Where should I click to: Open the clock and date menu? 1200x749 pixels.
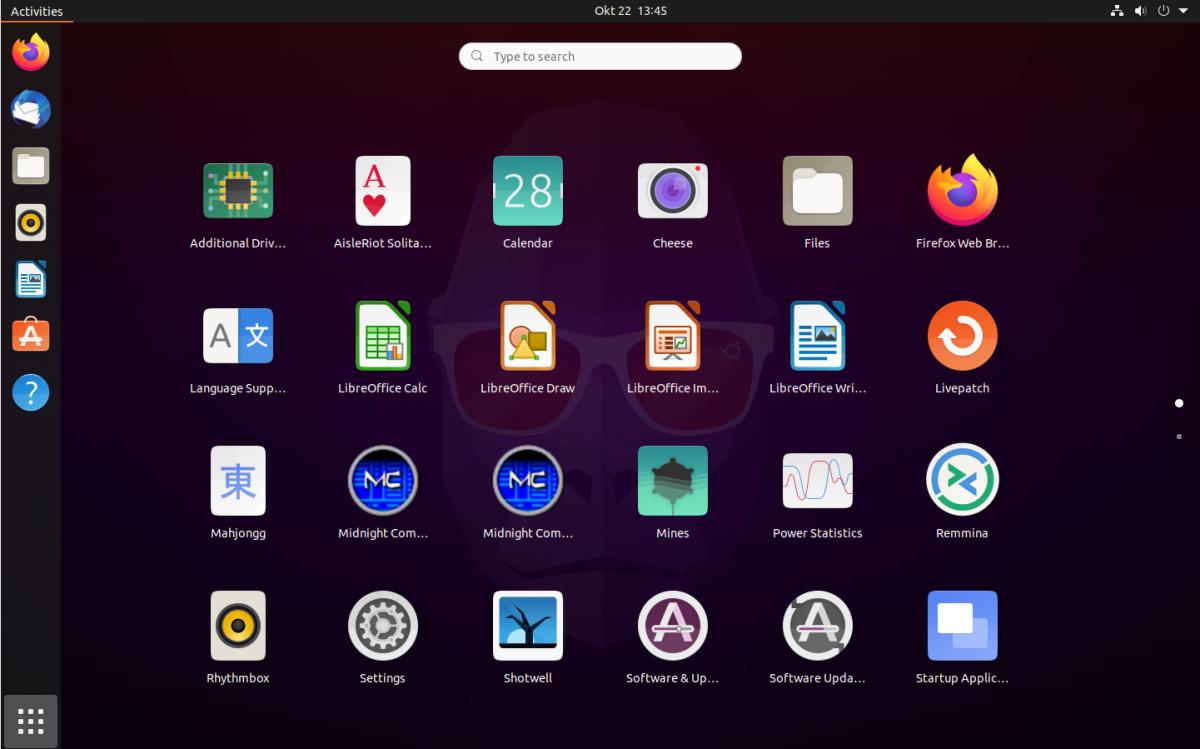coord(630,11)
